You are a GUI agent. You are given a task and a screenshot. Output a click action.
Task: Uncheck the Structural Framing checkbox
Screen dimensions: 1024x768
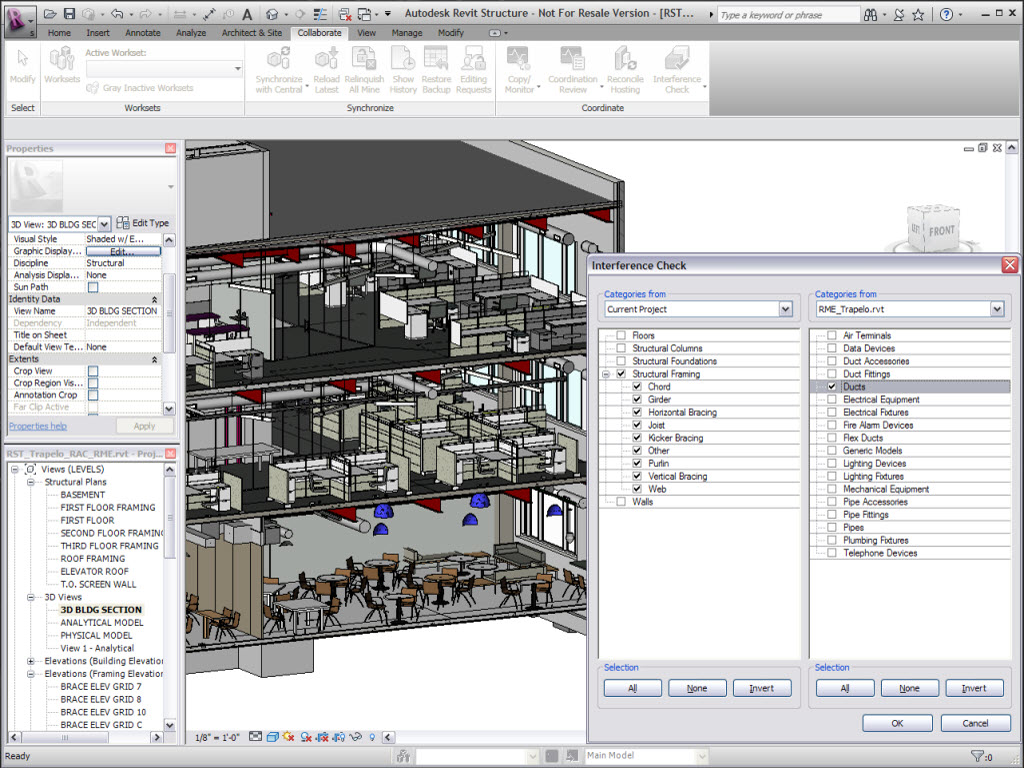(621, 374)
